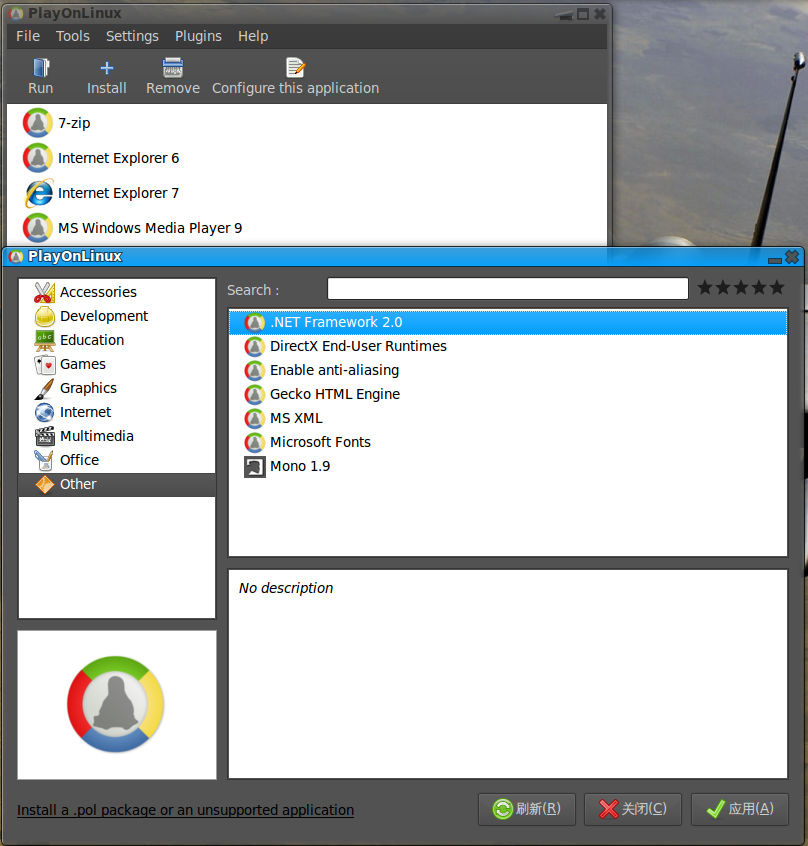808x846 pixels.
Task: Click the .NET Framework 2.0 icon
Action: click(x=255, y=323)
